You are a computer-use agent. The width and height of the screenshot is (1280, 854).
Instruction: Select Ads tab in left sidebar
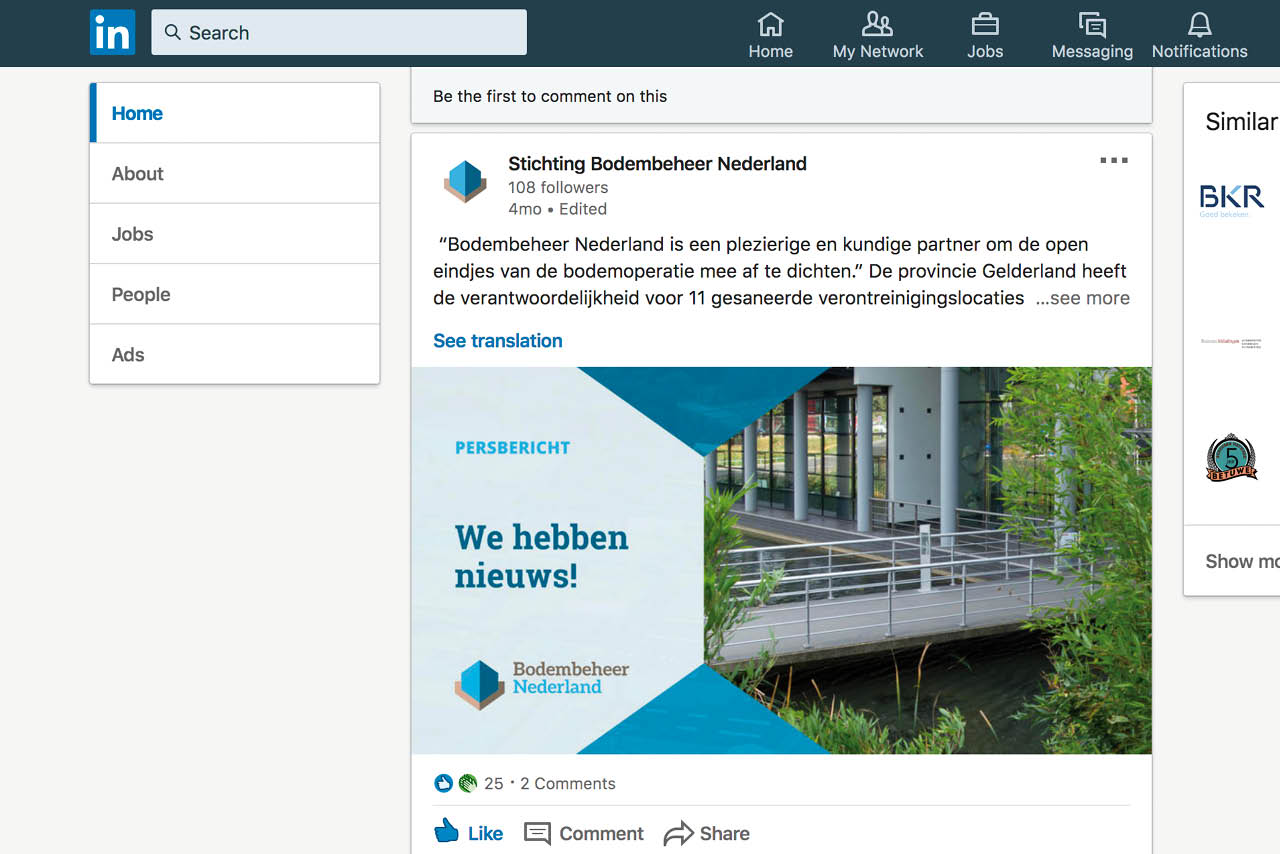pyautogui.click(x=234, y=354)
